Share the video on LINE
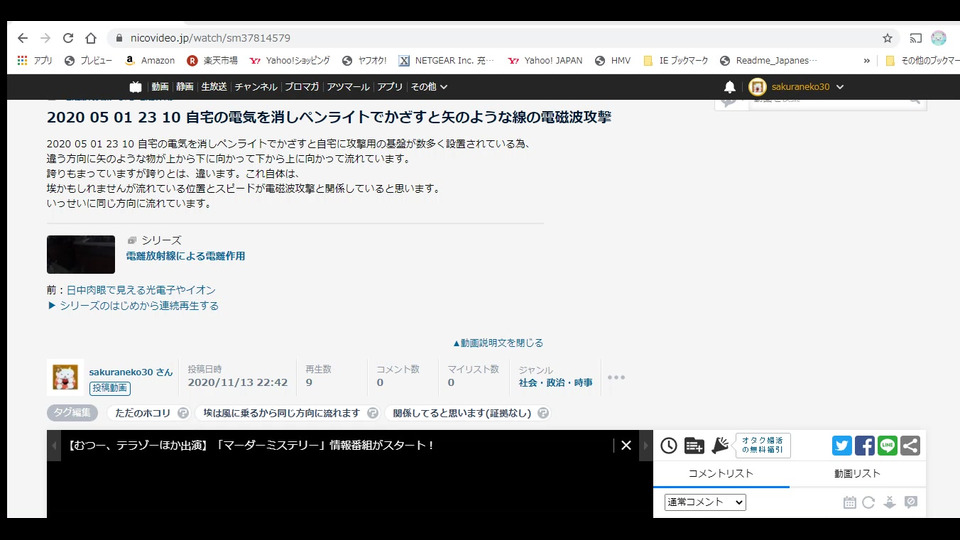This screenshot has height=540, width=960. [887, 445]
